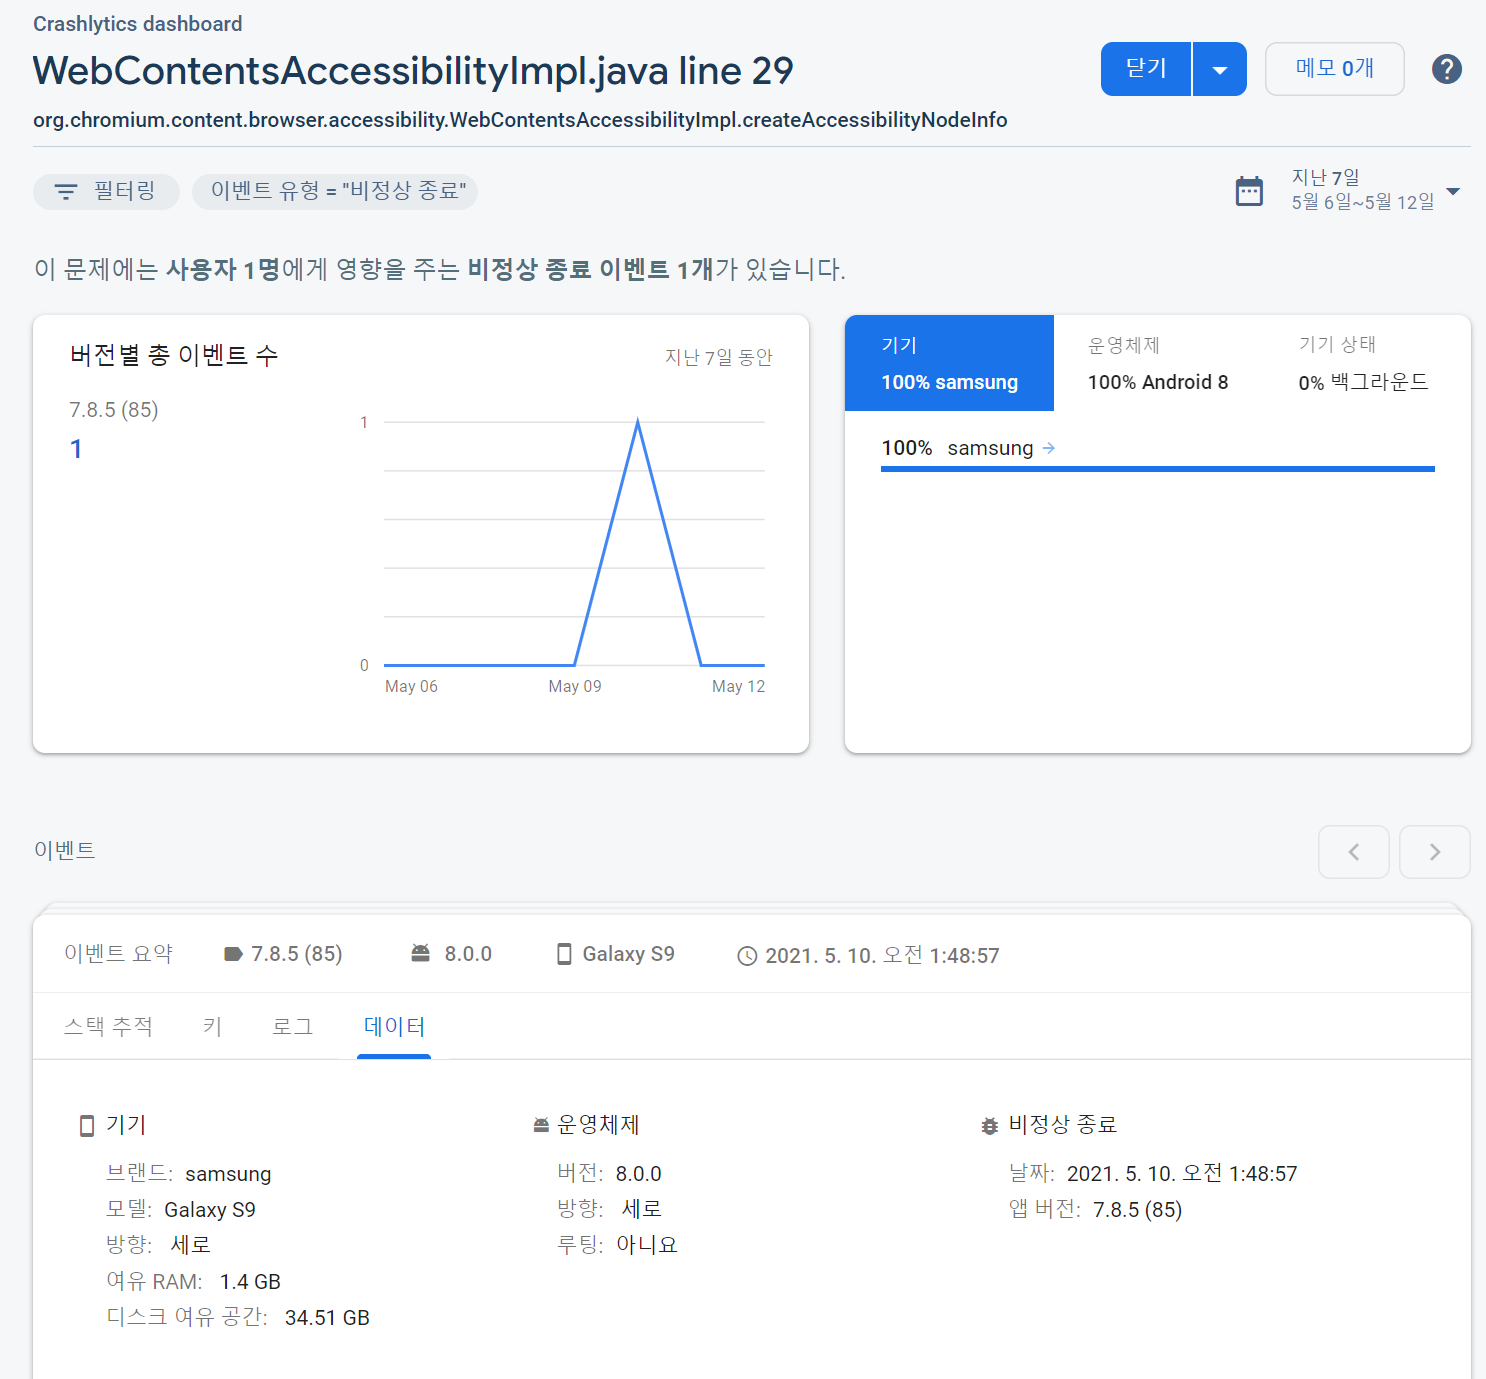
Task: Open the 메모 0개 notes button
Action: (x=1334, y=69)
